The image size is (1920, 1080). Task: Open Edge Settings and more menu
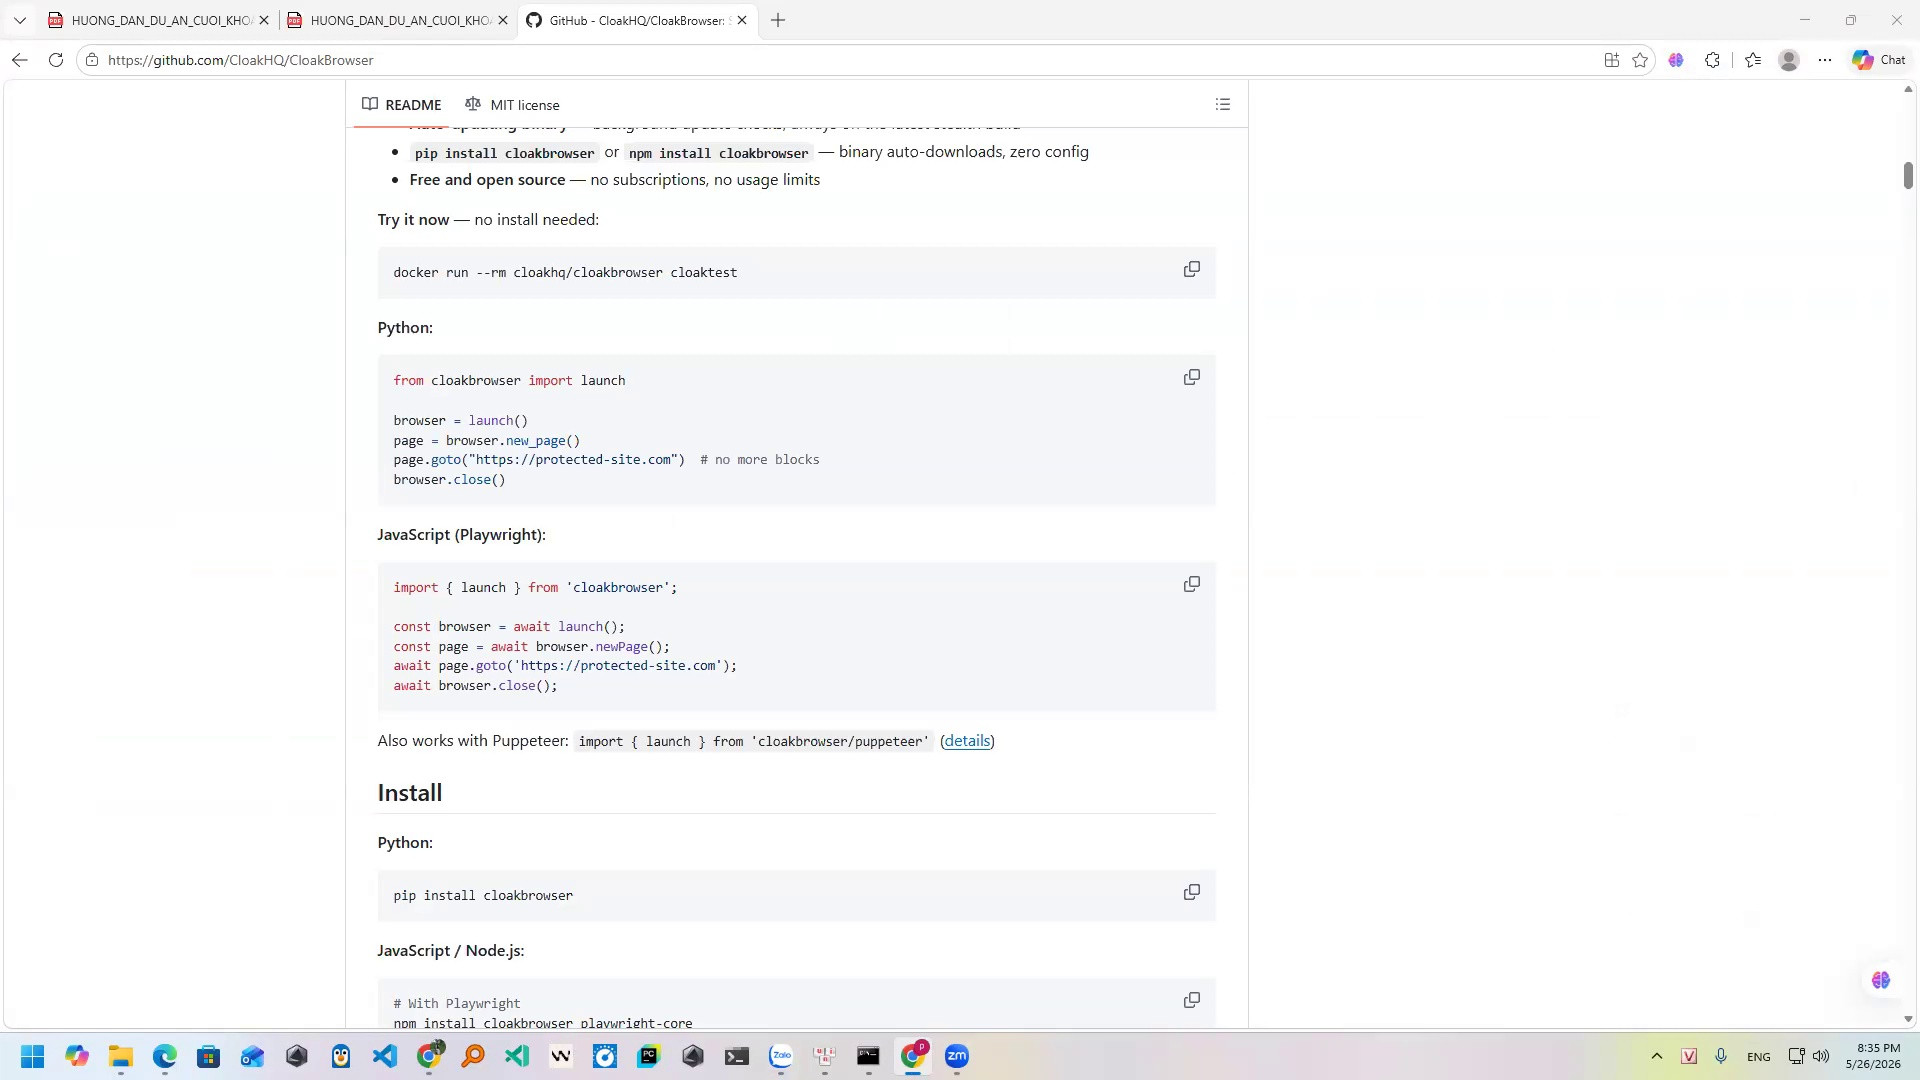coord(1825,60)
